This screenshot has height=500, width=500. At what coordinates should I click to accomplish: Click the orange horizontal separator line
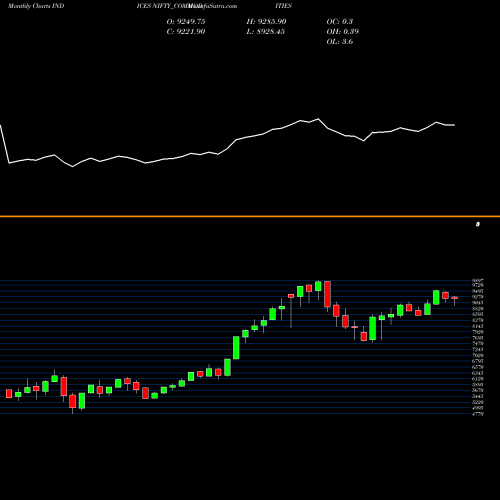click(x=250, y=216)
